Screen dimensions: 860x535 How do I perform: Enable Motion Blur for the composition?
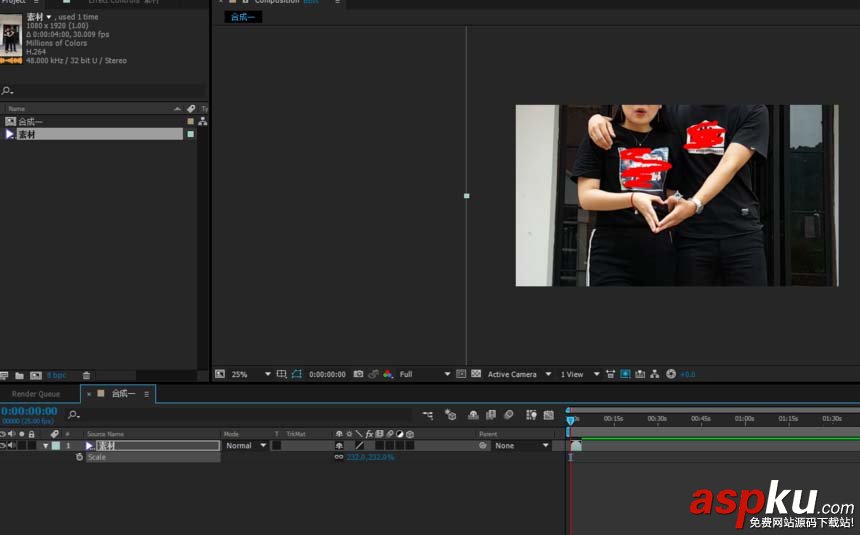pyautogui.click(x=508, y=415)
